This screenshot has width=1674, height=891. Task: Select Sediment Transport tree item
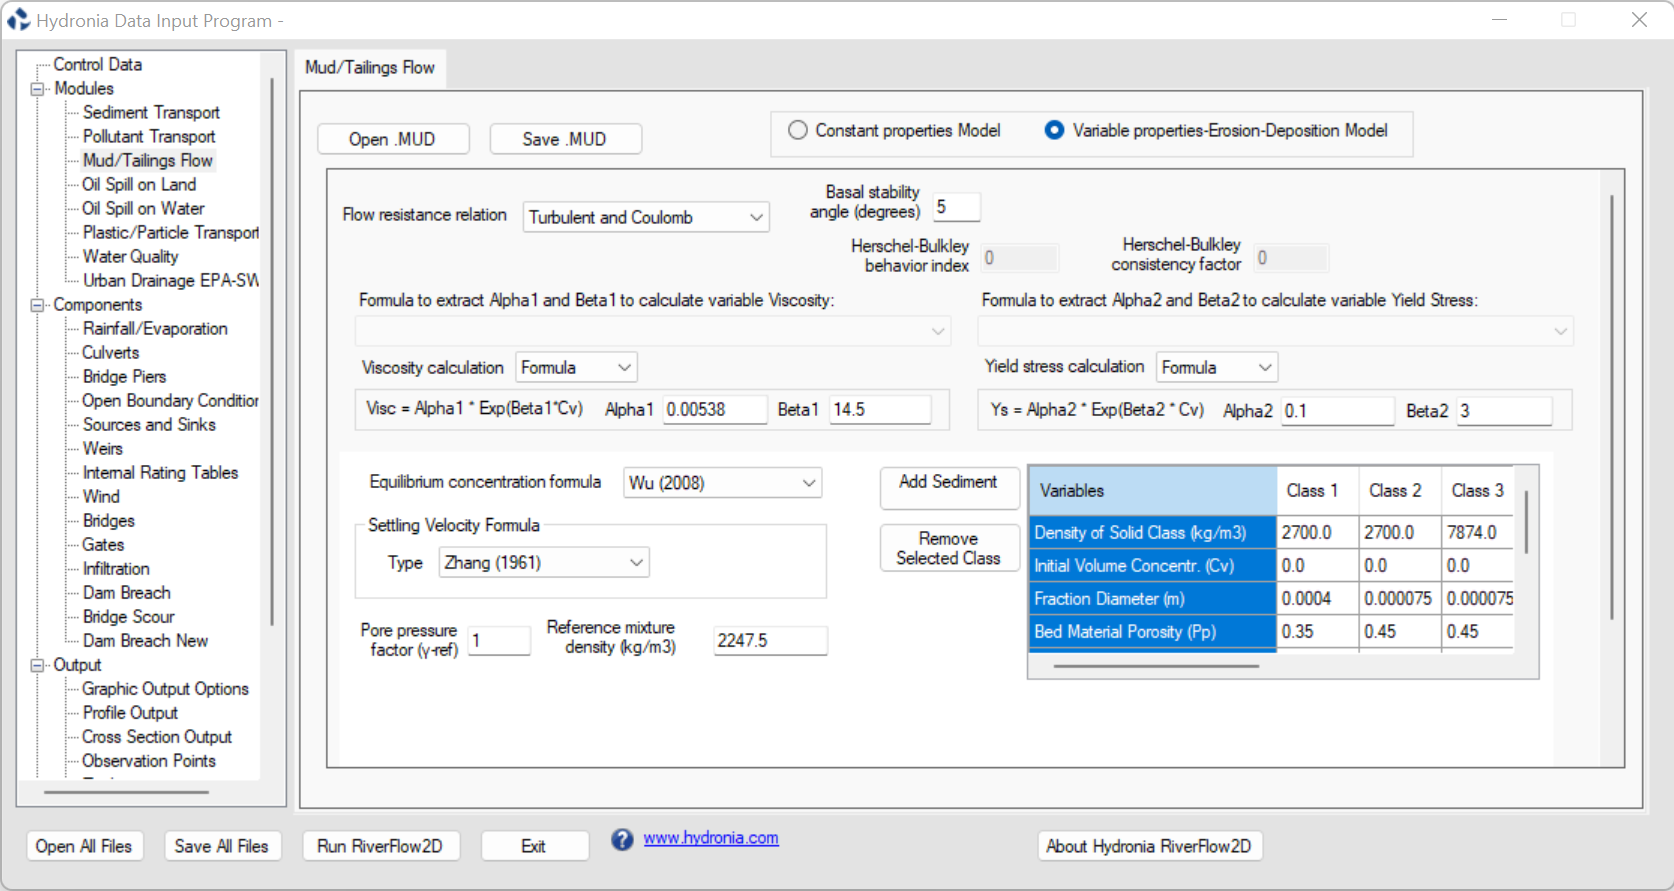(x=151, y=112)
